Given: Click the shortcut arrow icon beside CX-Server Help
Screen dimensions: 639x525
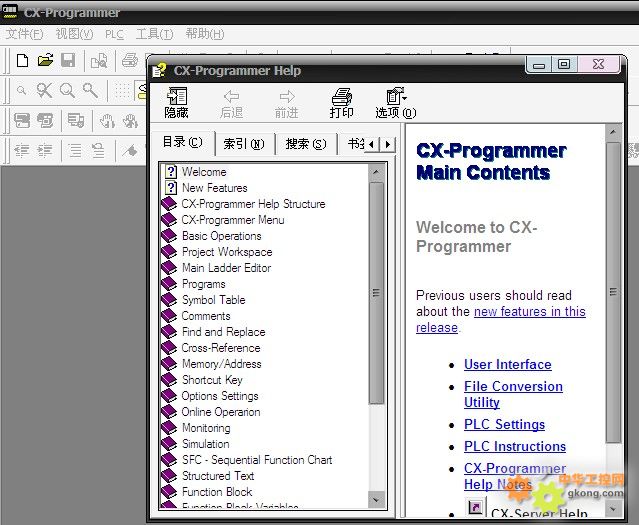Looking at the screenshot, I should click(475, 507).
